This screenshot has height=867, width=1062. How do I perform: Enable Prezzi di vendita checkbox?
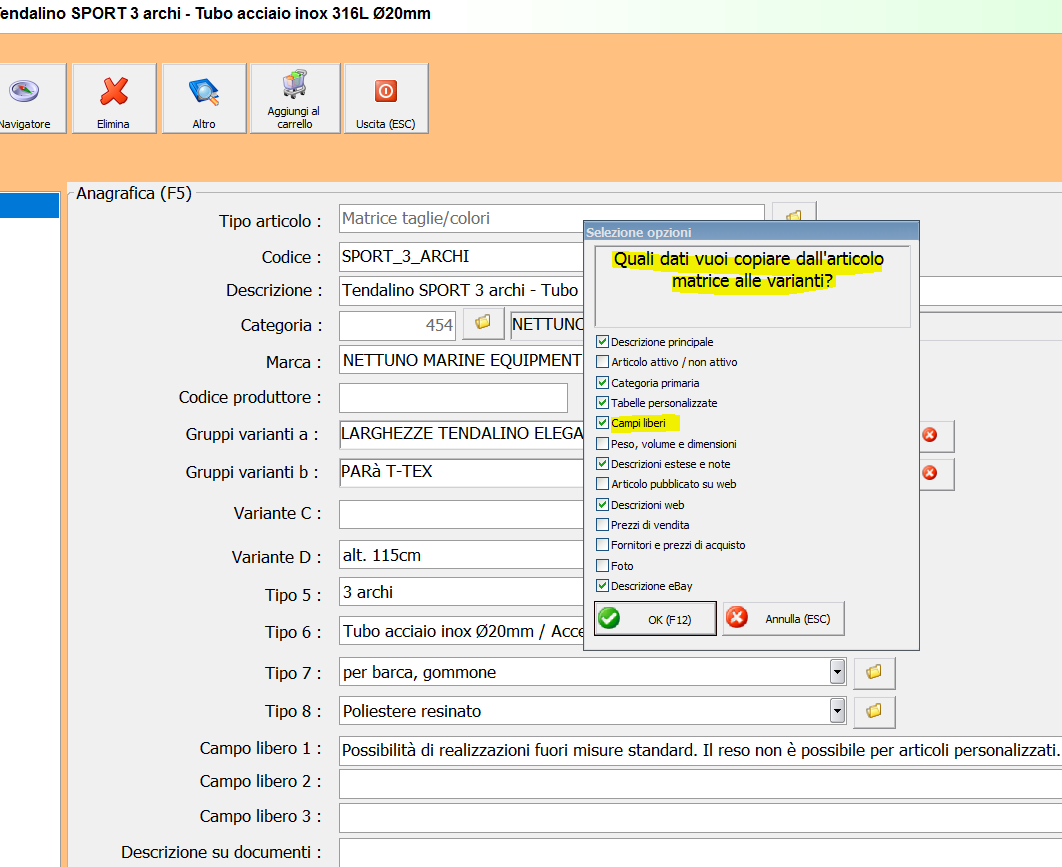(x=602, y=525)
